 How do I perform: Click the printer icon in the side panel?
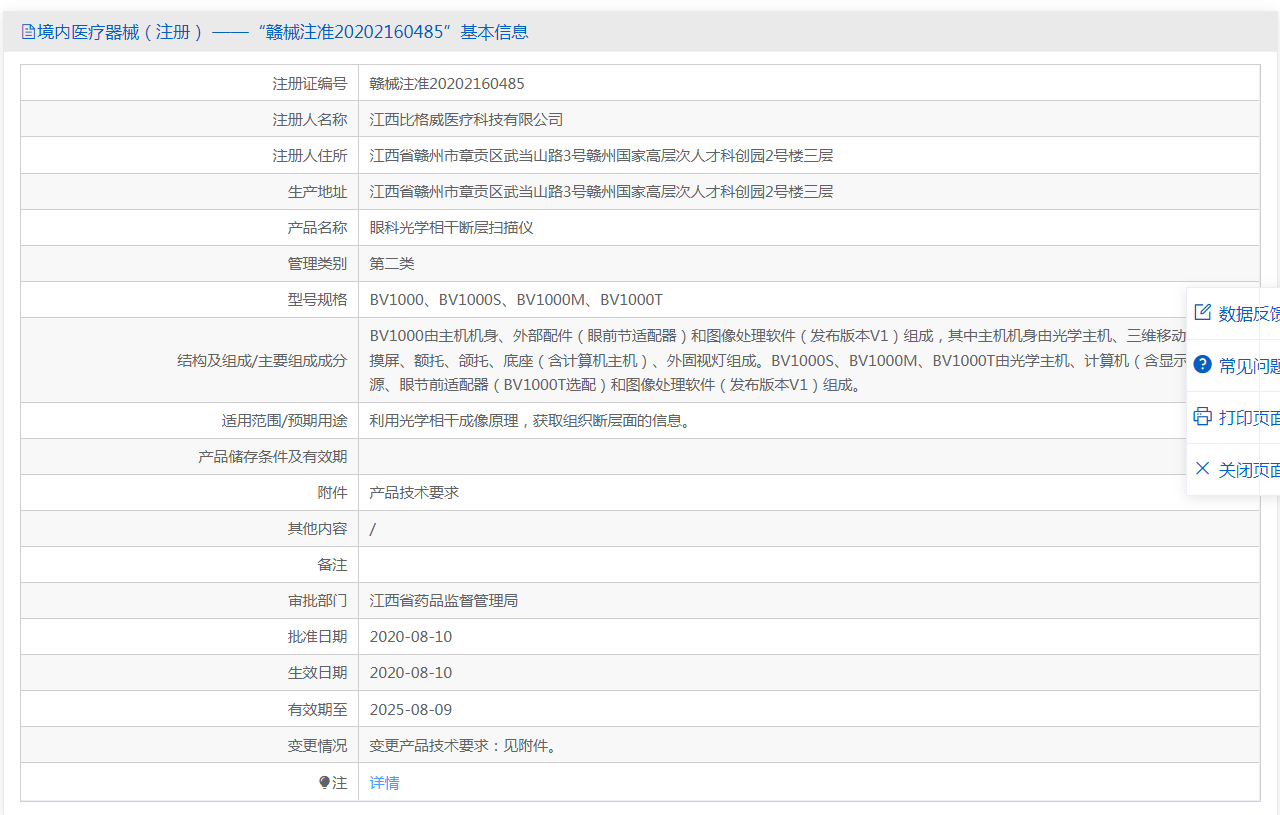1203,416
